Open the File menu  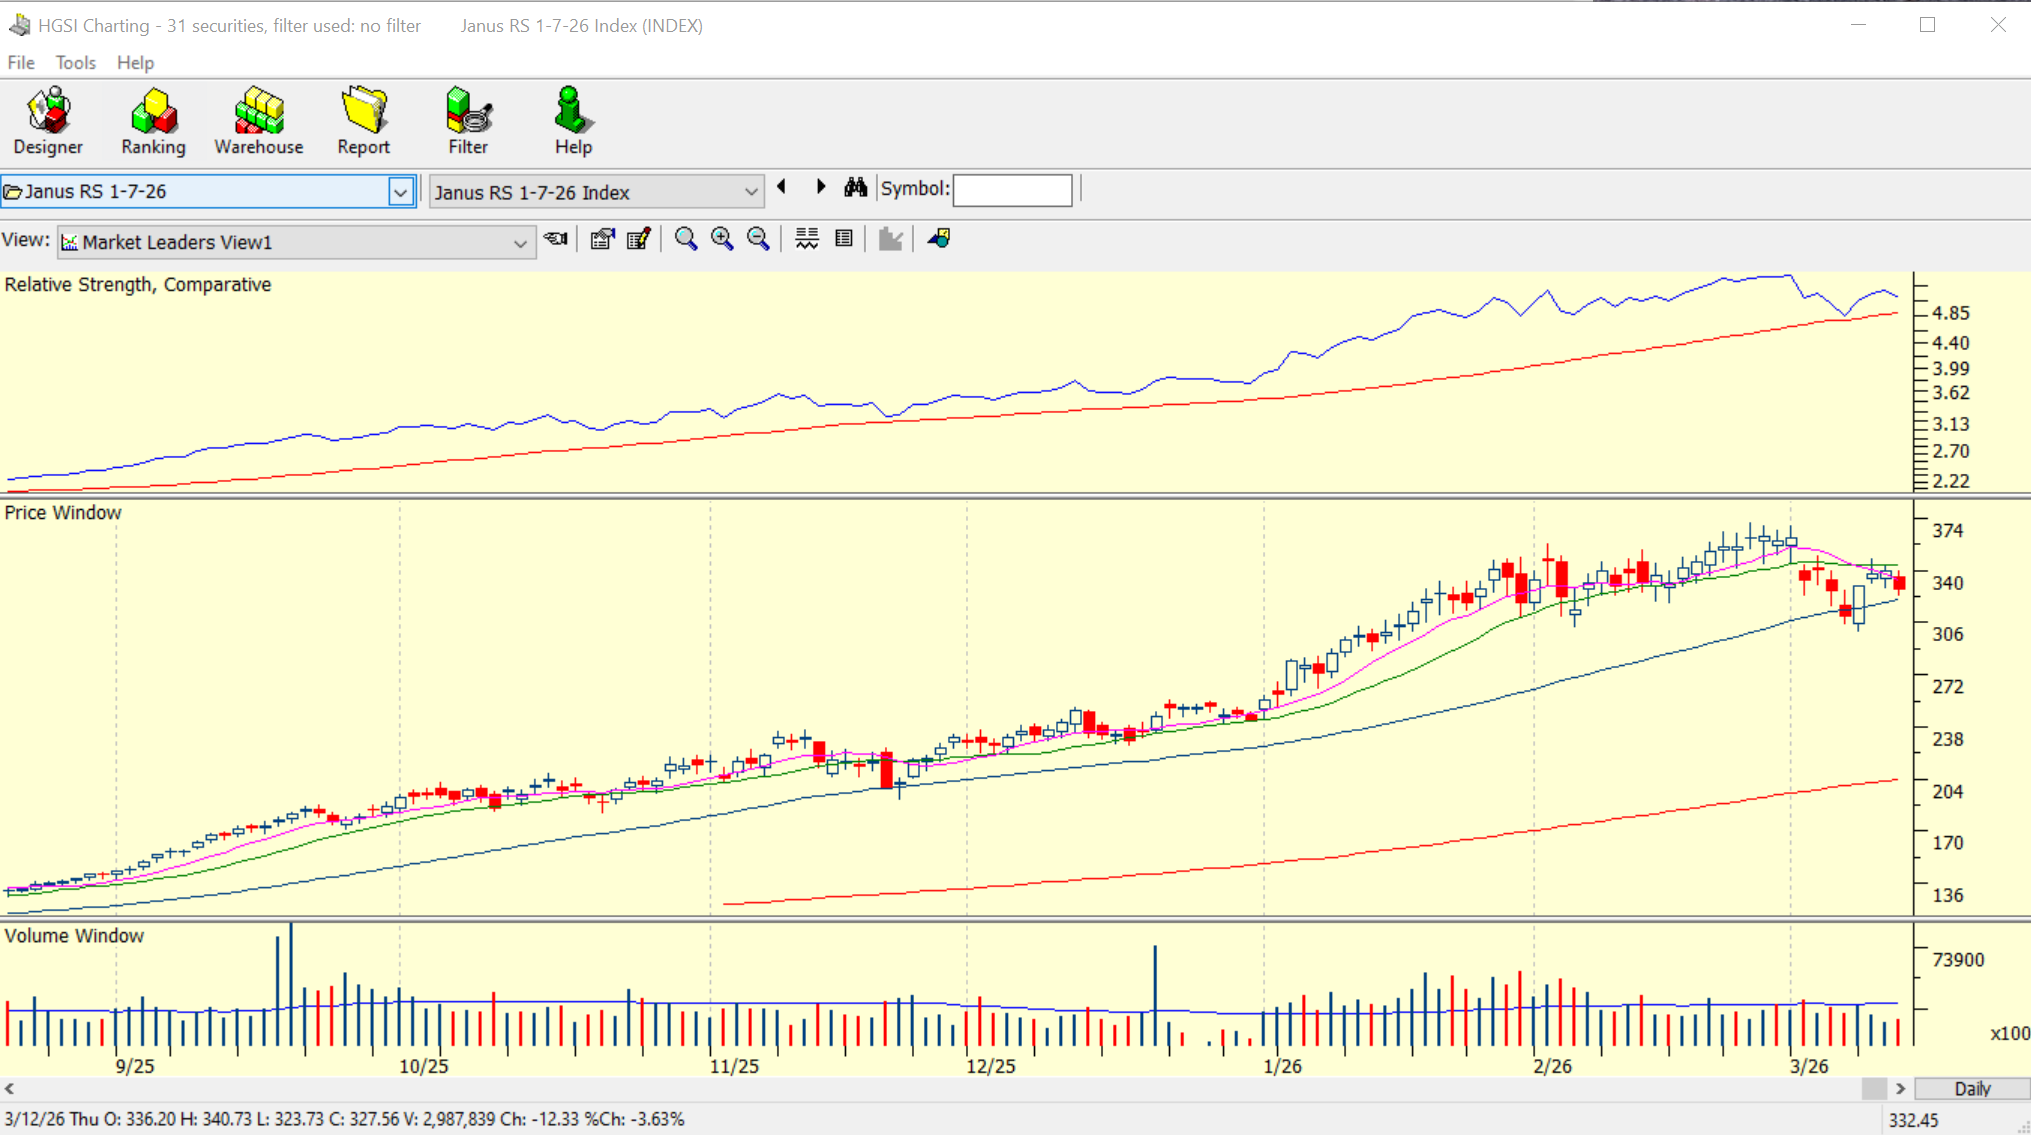[20, 63]
